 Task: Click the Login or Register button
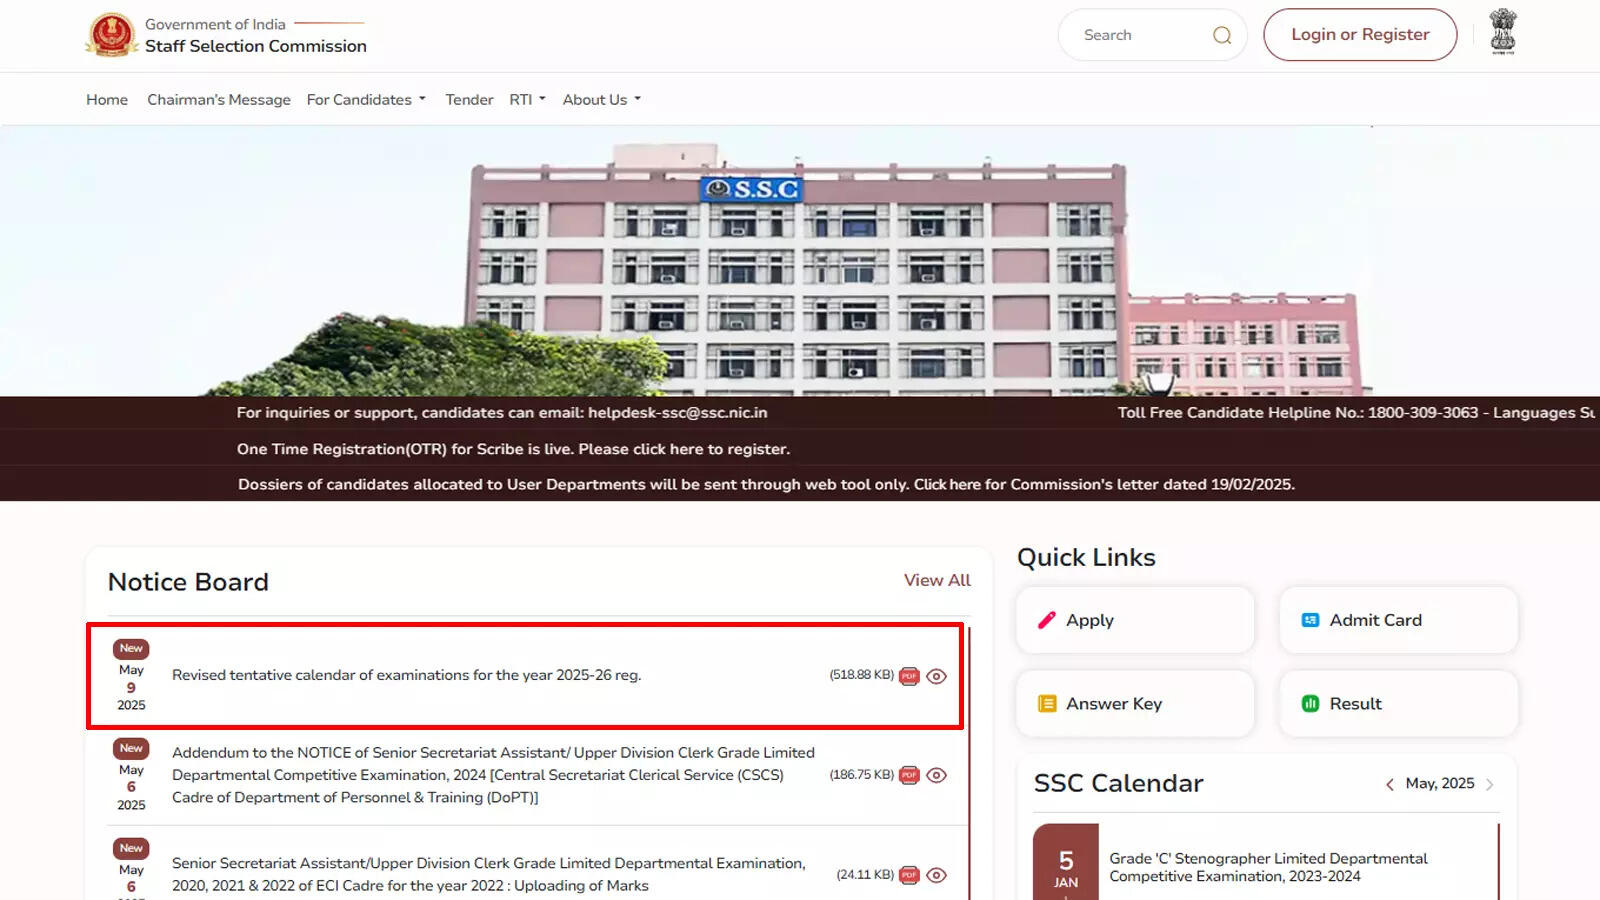click(1360, 35)
